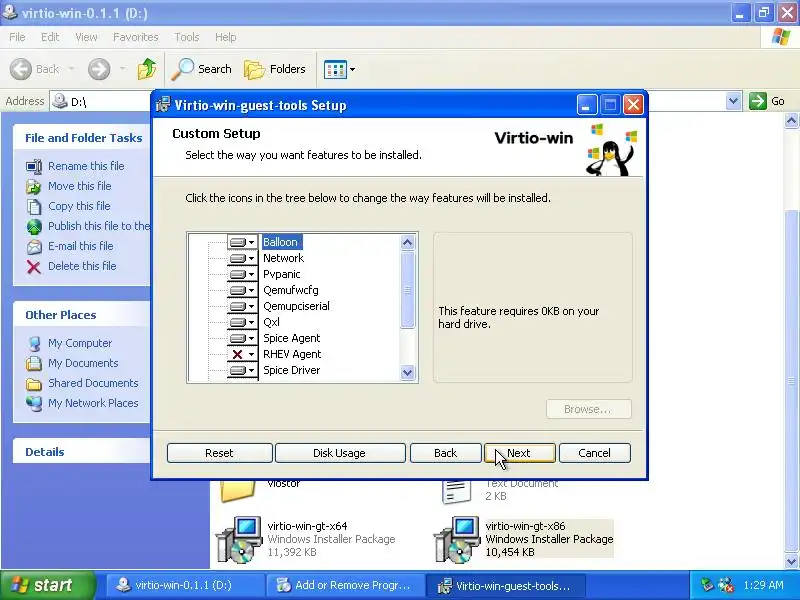This screenshot has height=600, width=800.
Task: Open the Qemupciserial feature install dropdown
Action: point(242,306)
